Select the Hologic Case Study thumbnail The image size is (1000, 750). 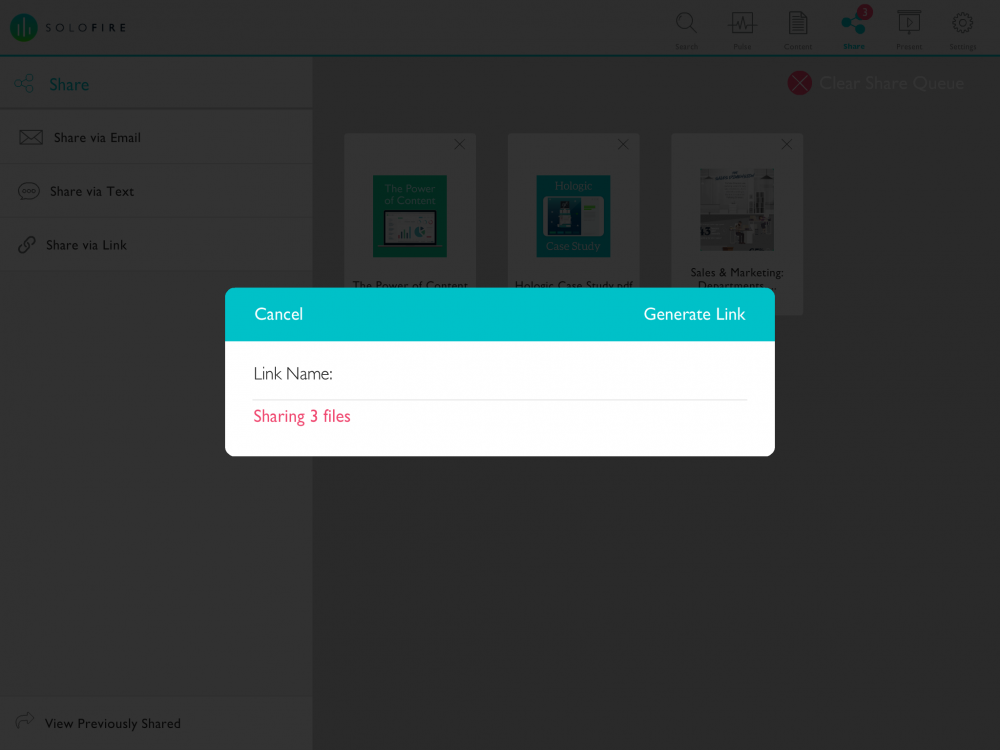(573, 216)
